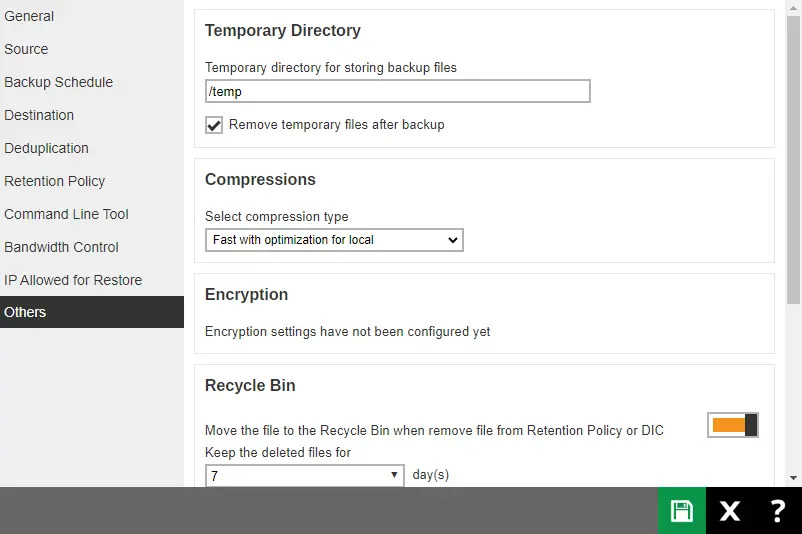Image resolution: width=802 pixels, height=534 pixels.
Task: Select Bandwidth Control in sidebar
Action: click(x=62, y=247)
